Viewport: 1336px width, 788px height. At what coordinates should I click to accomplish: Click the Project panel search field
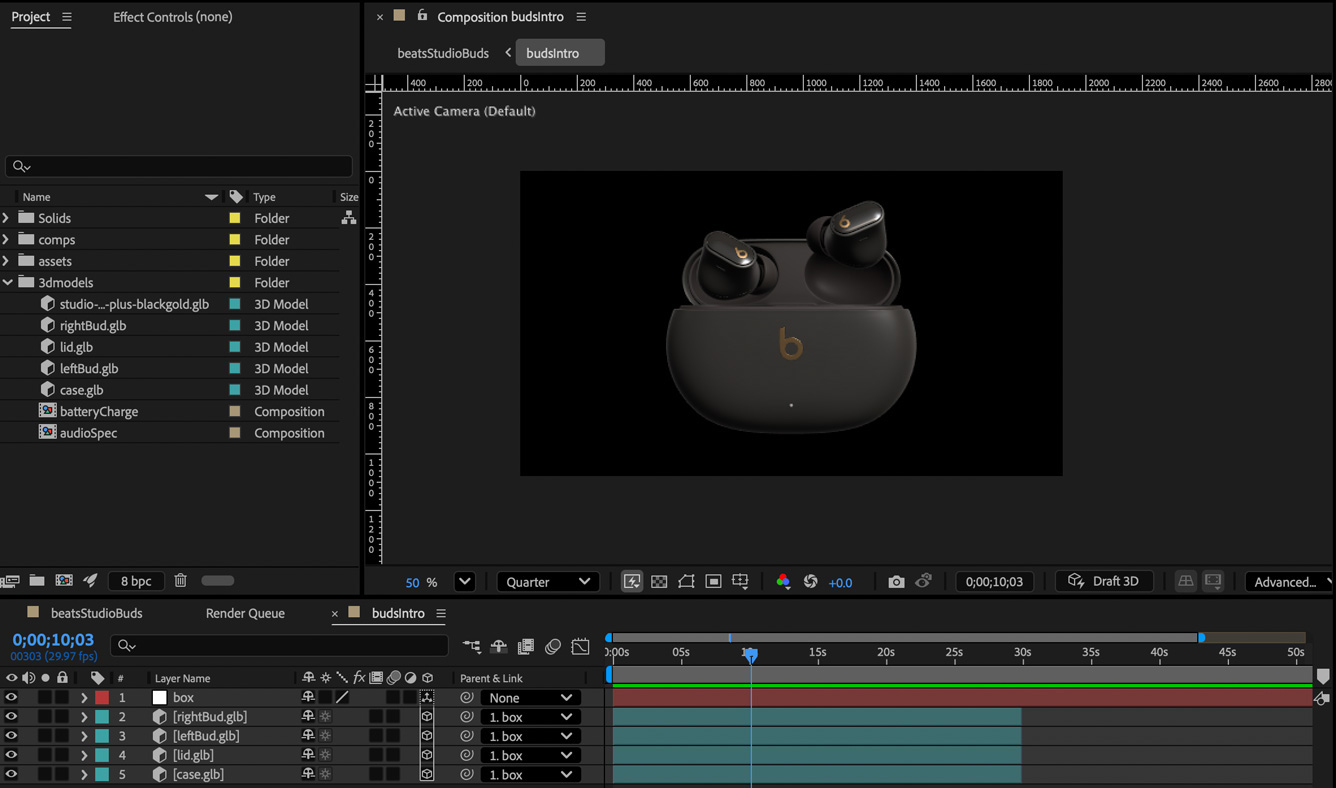click(179, 166)
